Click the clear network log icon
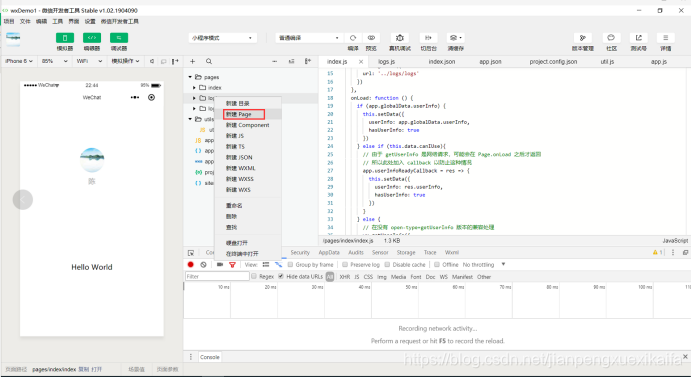The height and width of the screenshot is (378, 692). (203, 265)
